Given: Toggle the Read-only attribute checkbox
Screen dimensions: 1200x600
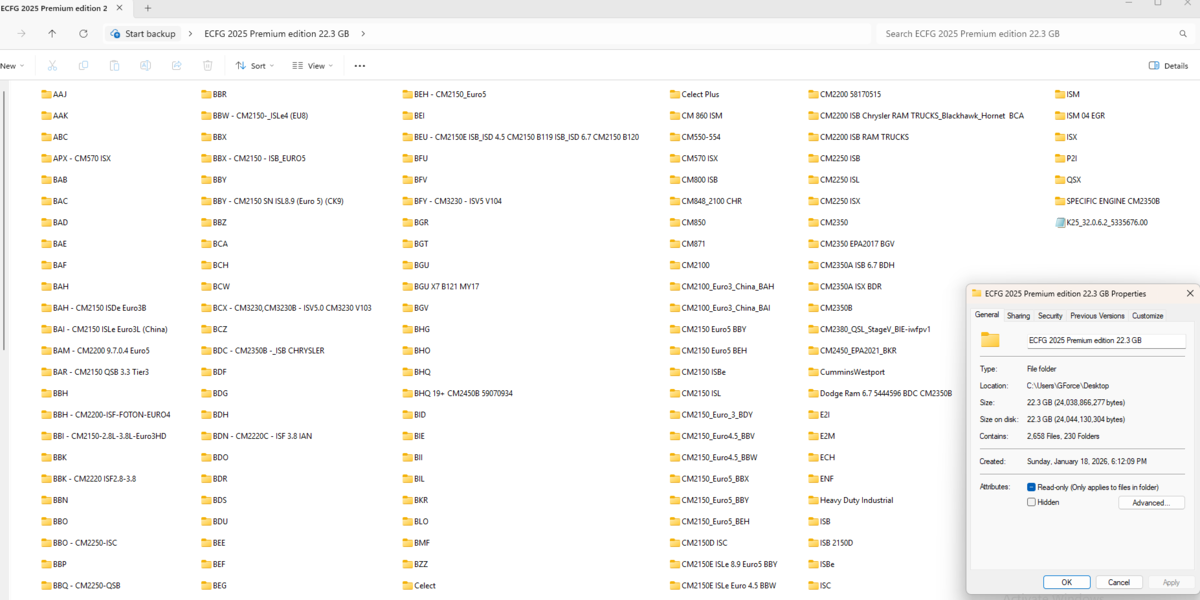Looking at the screenshot, I should pyautogui.click(x=1032, y=487).
